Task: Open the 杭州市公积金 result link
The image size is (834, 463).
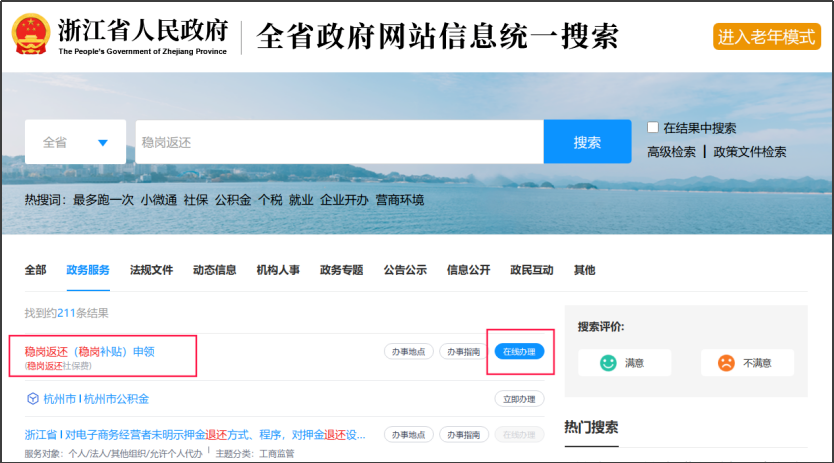Action: coord(96,399)
